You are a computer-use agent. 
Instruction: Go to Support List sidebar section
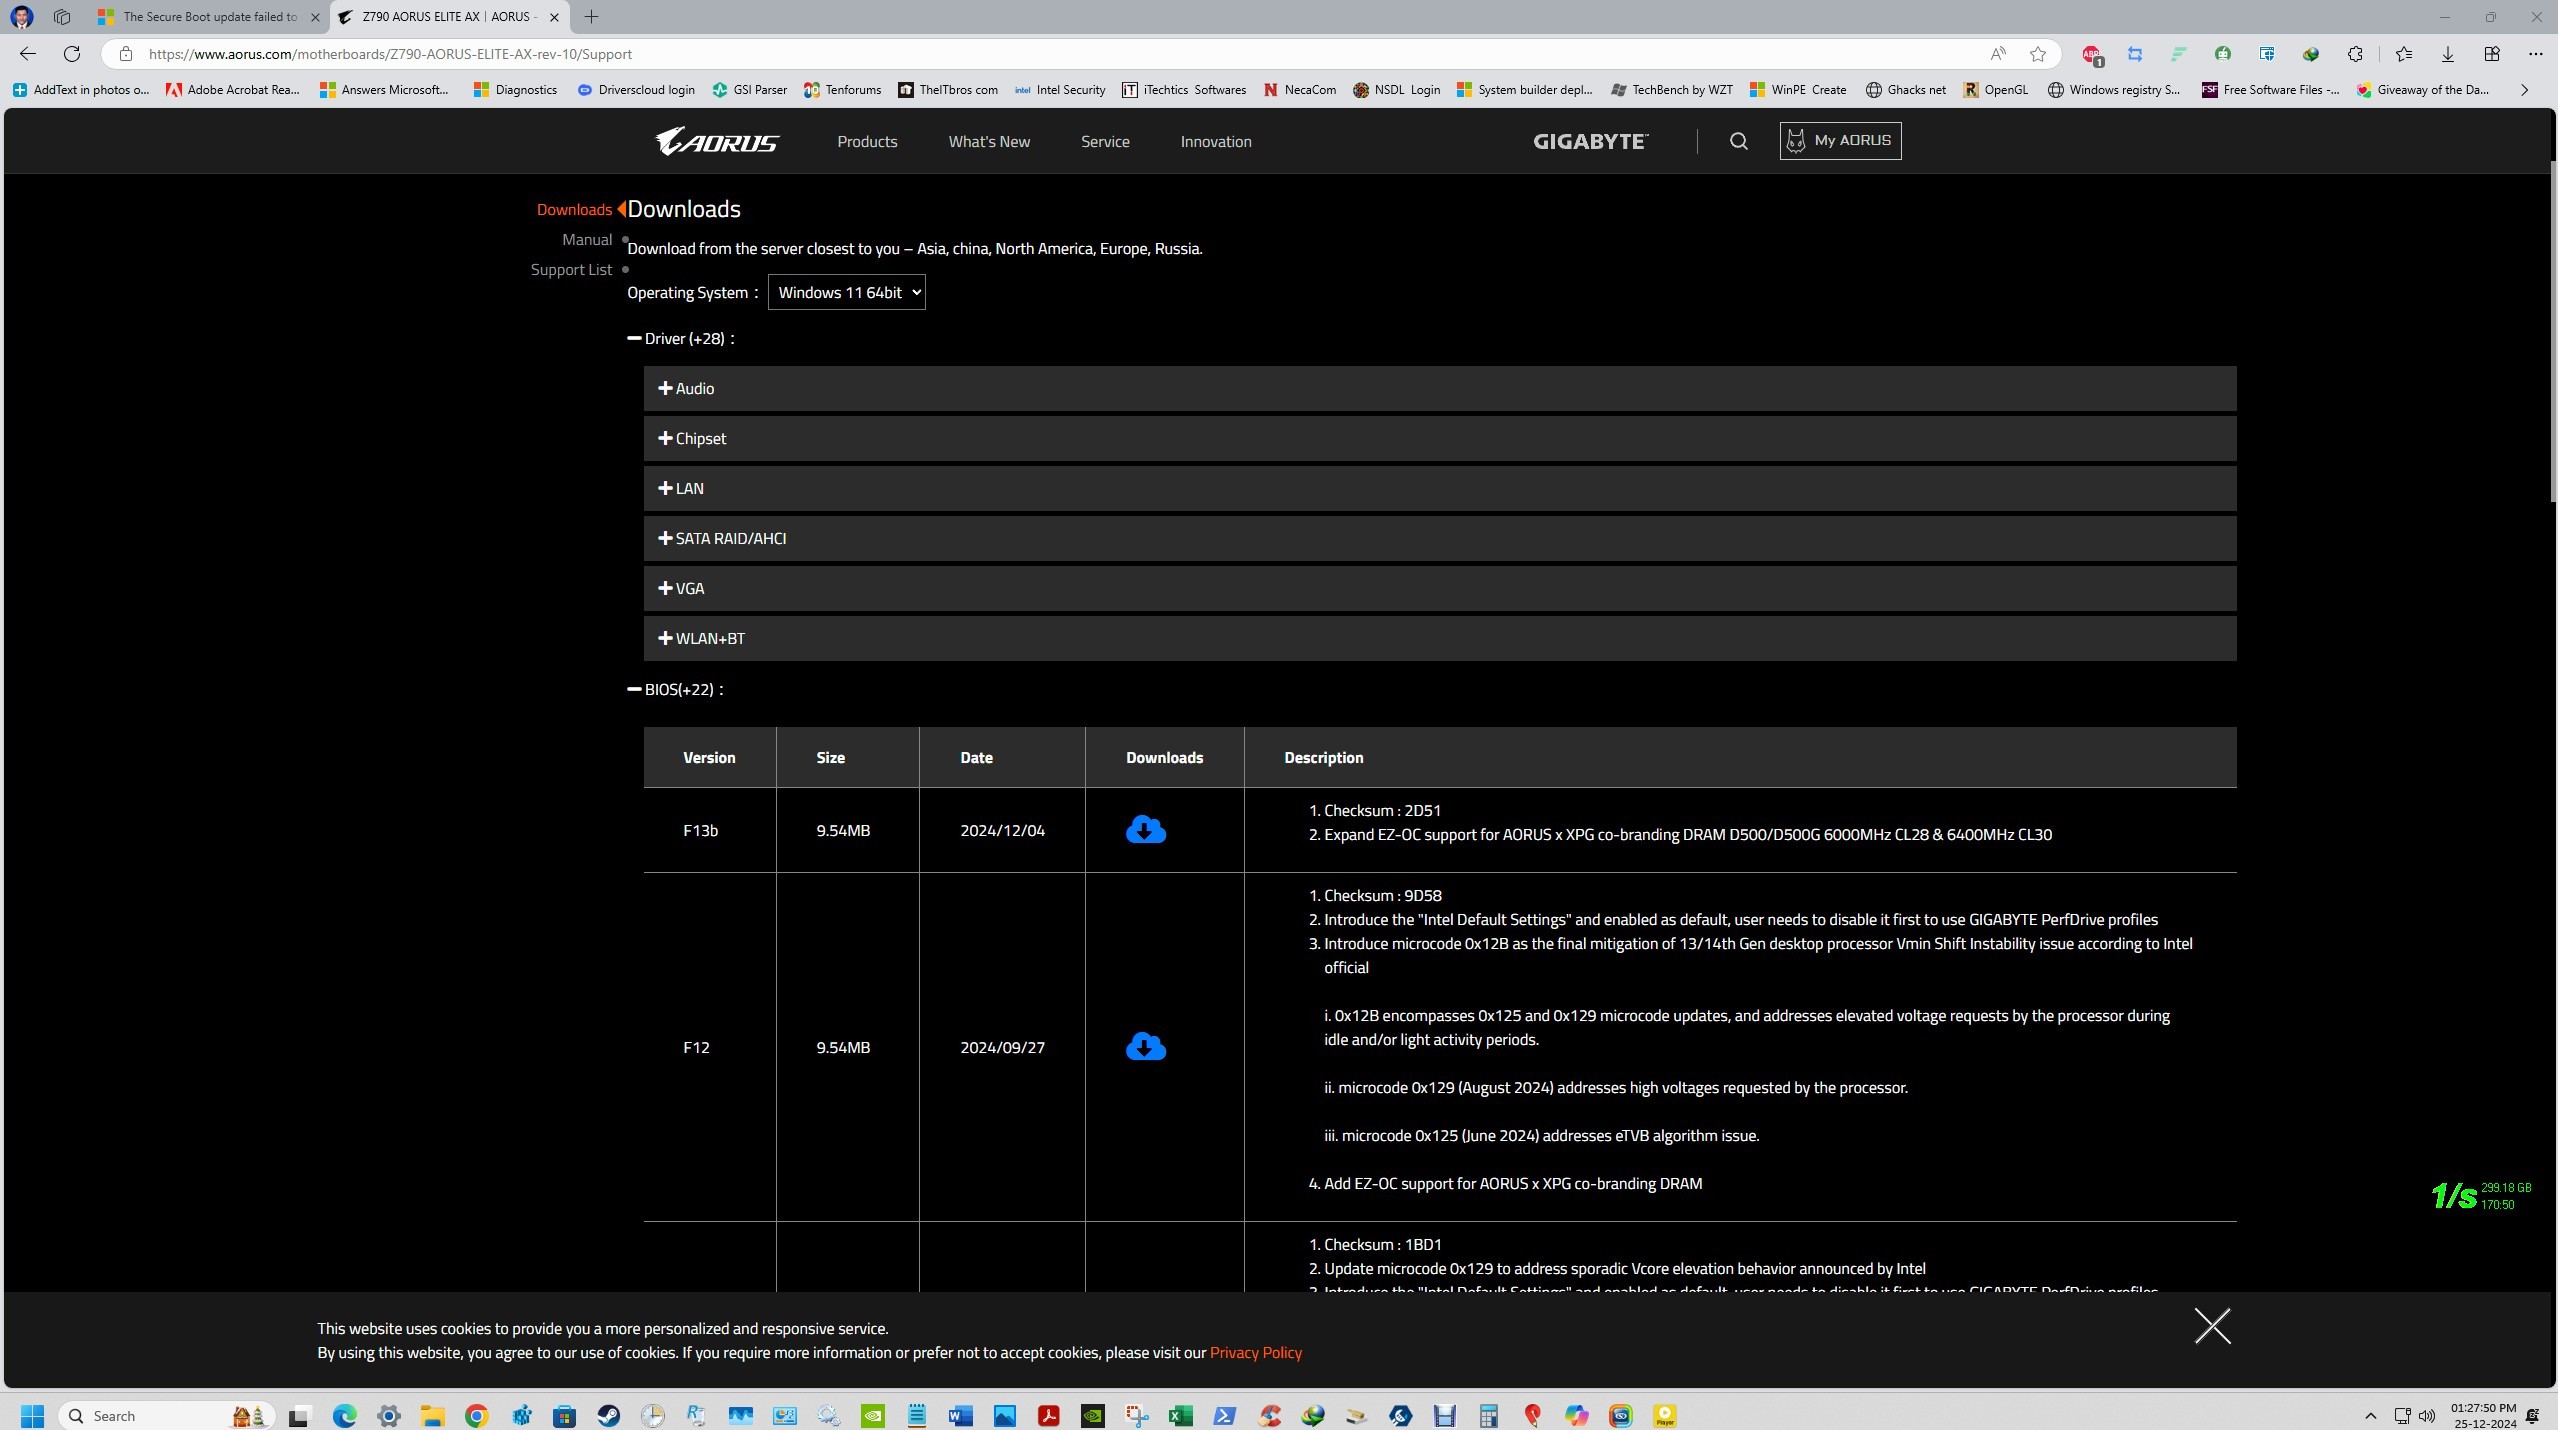pyautogui.click(x=570, y=269)
